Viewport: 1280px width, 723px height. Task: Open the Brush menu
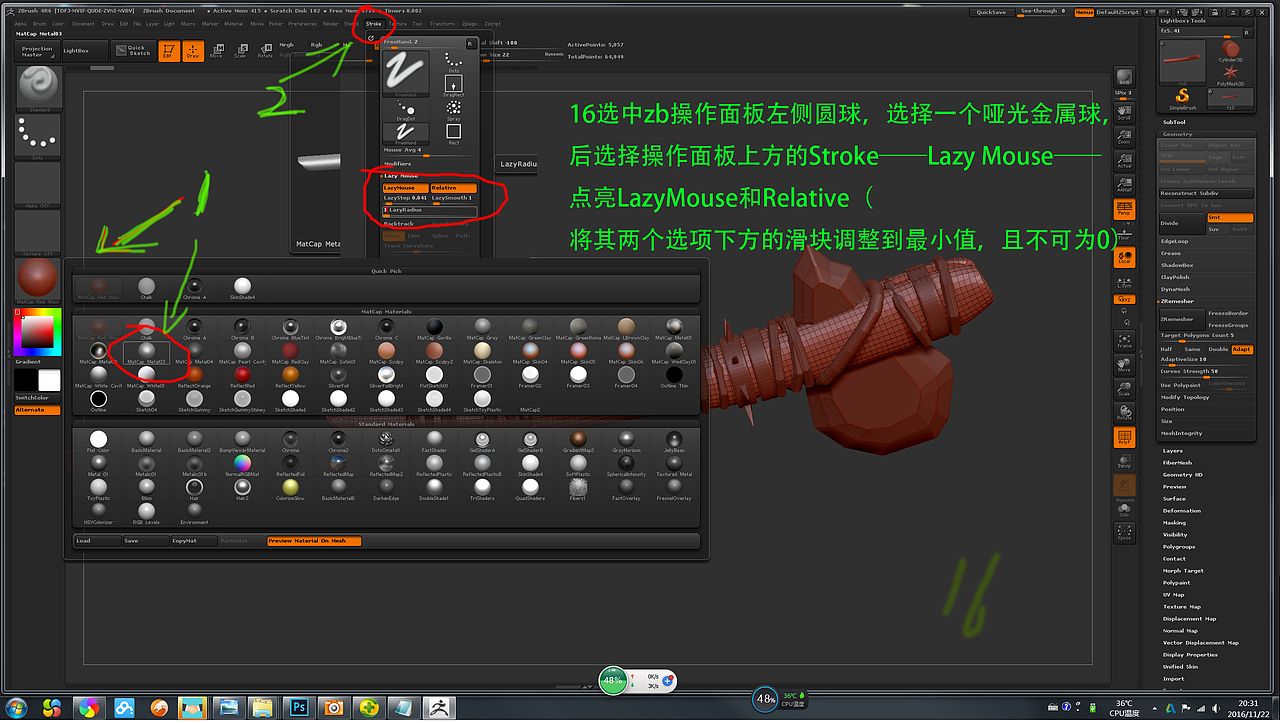(40, 23)
